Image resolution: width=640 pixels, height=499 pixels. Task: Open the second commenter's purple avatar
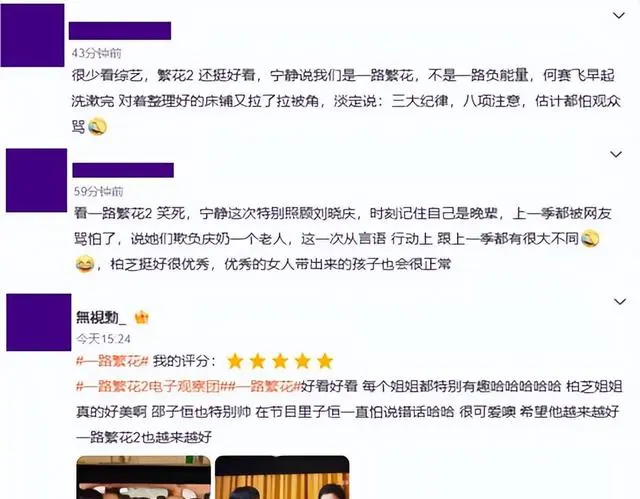pyautogui.click(x=36, y=180)
